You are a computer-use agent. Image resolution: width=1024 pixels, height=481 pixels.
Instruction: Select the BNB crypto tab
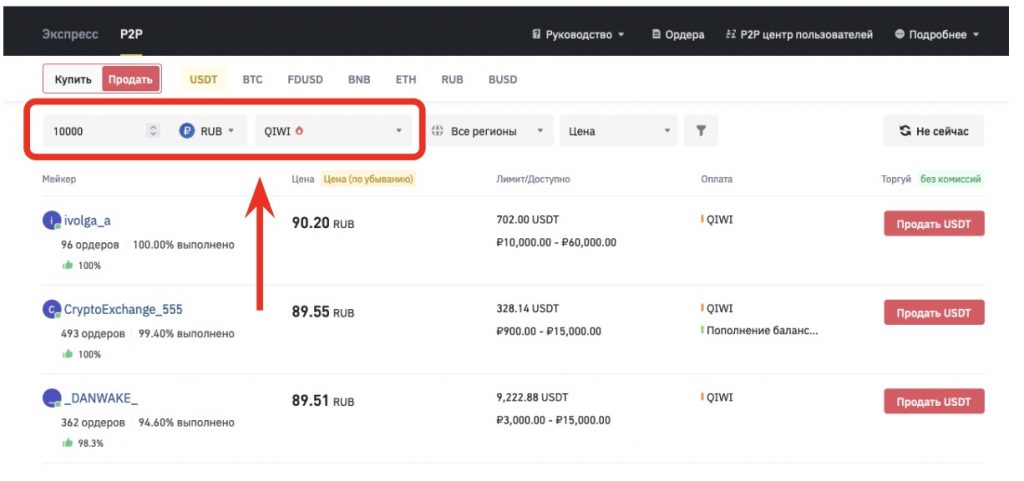(x=359, y=80)
